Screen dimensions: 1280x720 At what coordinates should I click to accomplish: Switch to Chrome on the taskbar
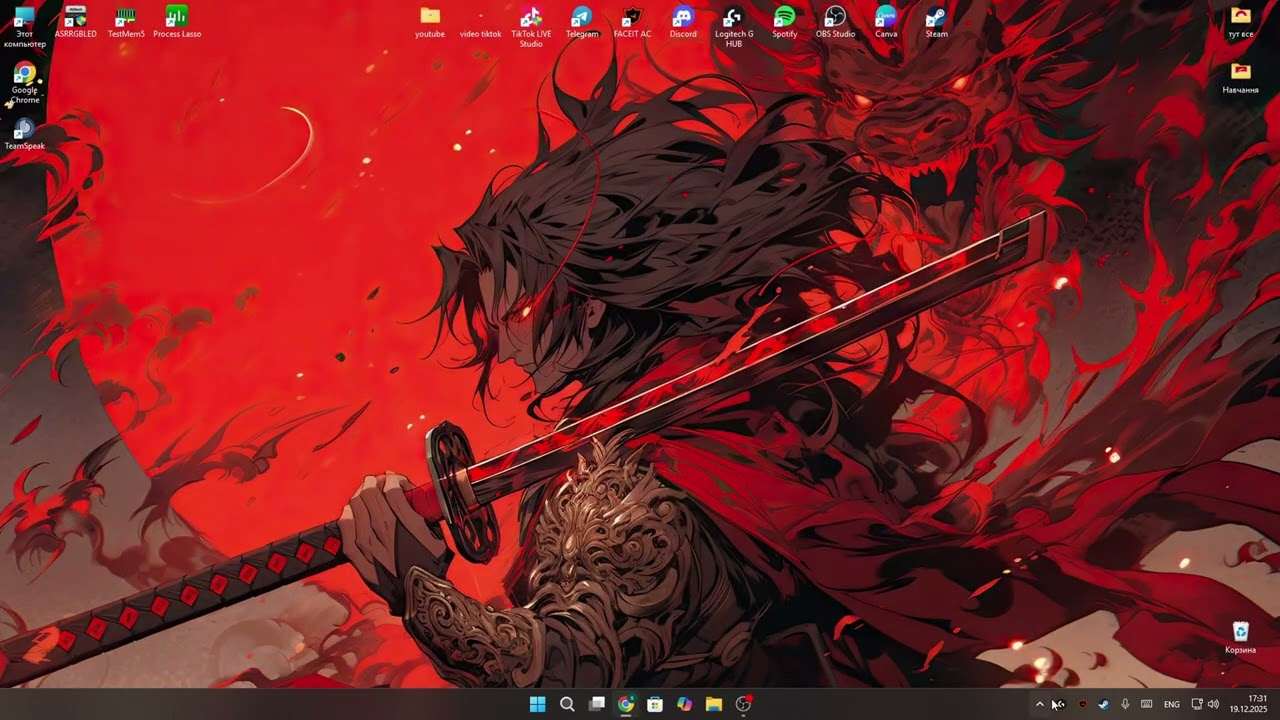click(x=626, y=704)
